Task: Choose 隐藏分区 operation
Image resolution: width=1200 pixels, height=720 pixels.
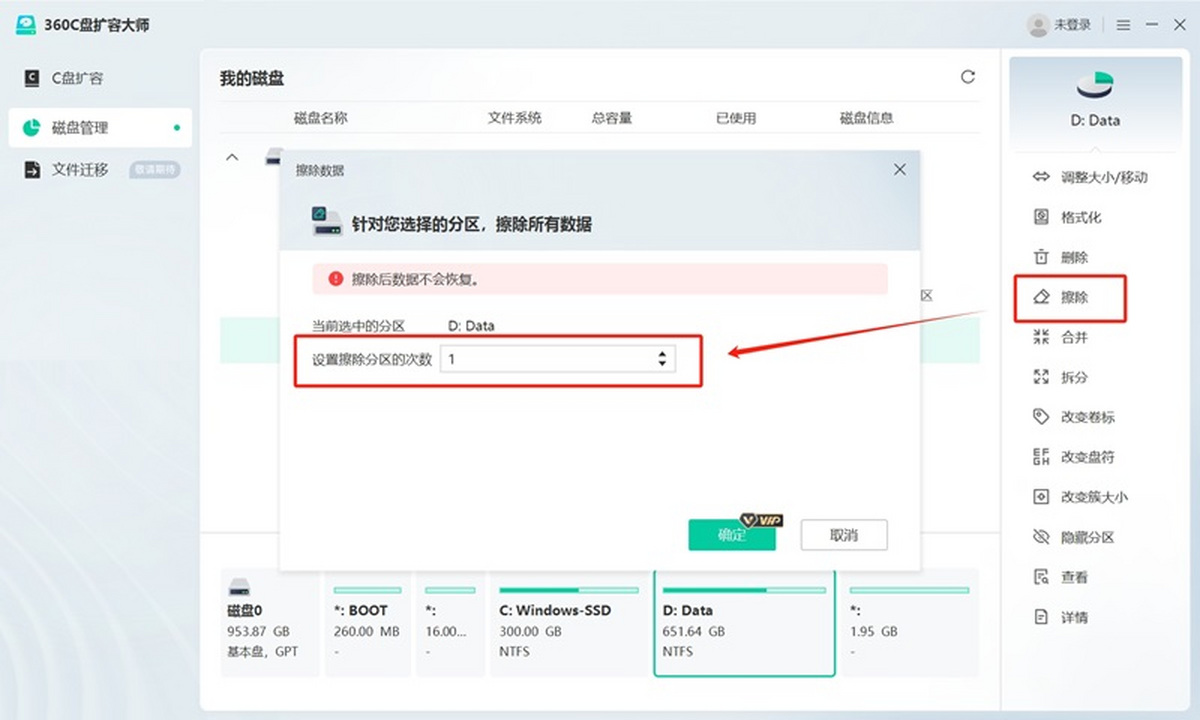Action: tap(1074, 537)
